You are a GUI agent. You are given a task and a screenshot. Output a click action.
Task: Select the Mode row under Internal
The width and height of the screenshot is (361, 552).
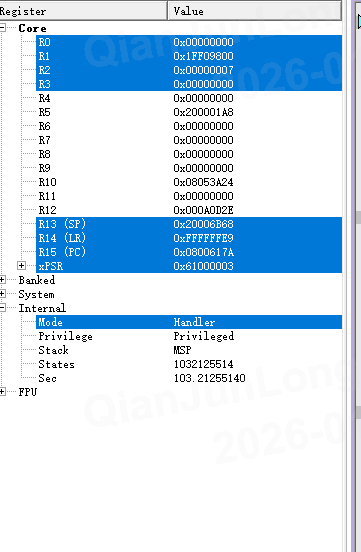tap(189, 322)
